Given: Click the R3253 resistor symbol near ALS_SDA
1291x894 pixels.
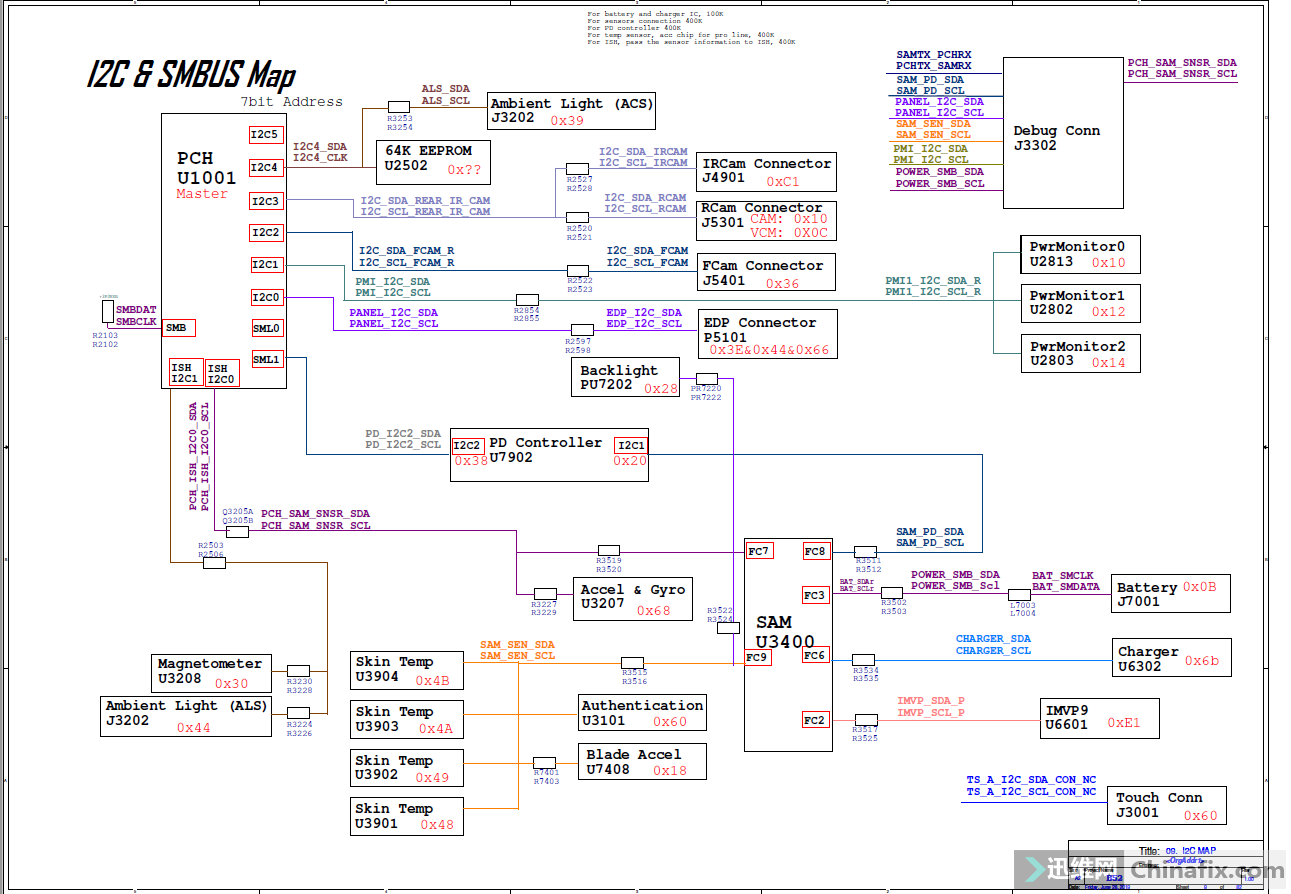Looking at the screenshot, I should pyautogui.click(x=399, y=107).
